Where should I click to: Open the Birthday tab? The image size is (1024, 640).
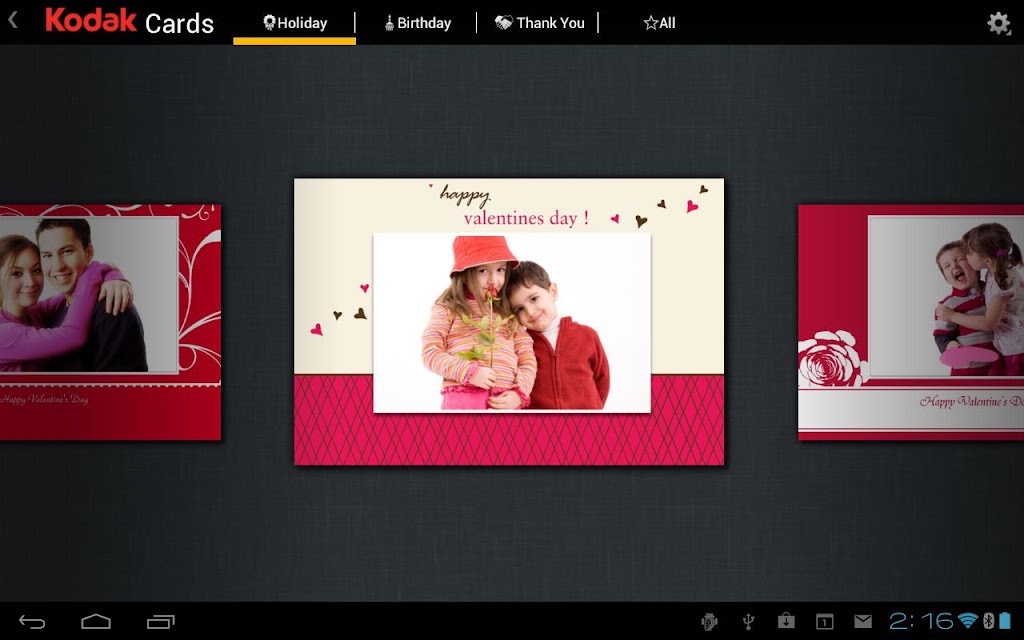[x=417, y=23]
